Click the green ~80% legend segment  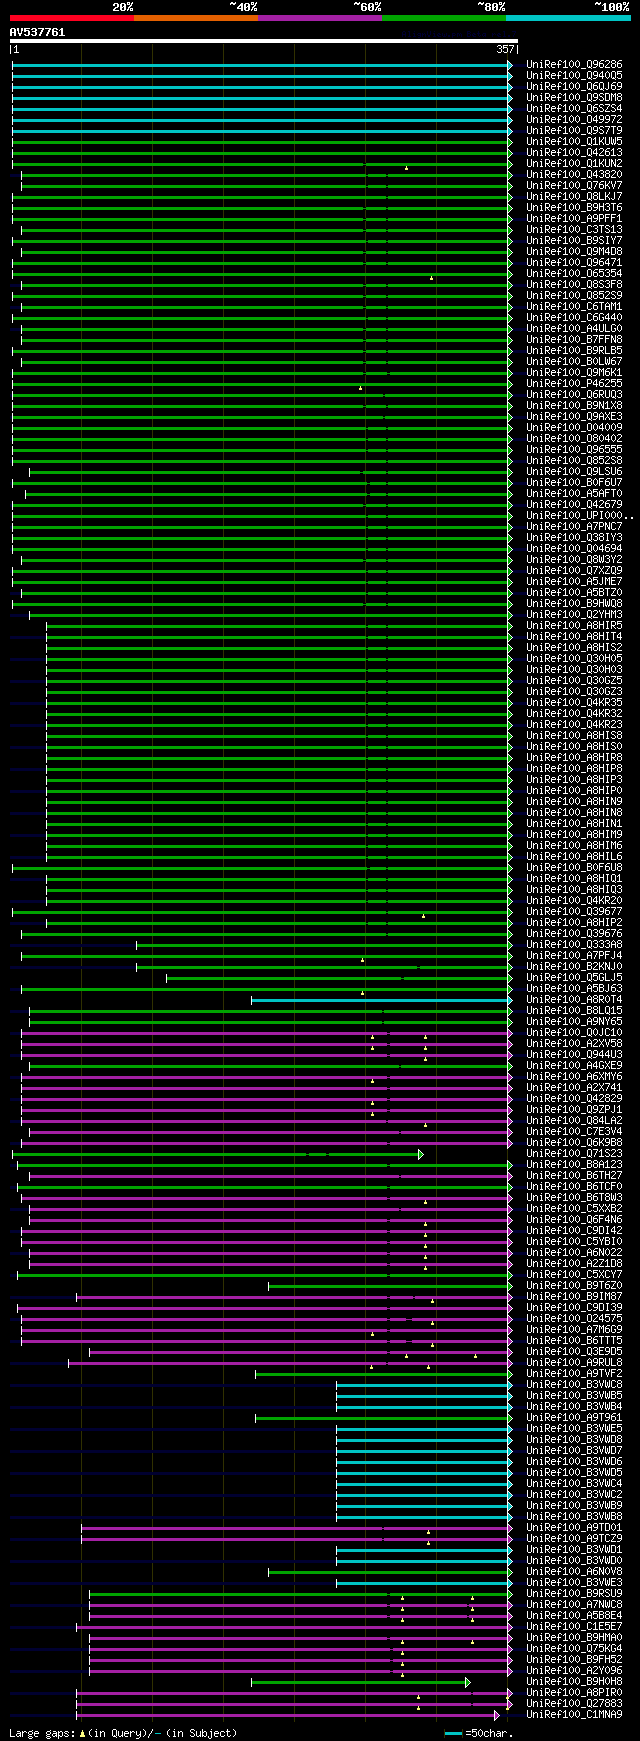point(444,17)
